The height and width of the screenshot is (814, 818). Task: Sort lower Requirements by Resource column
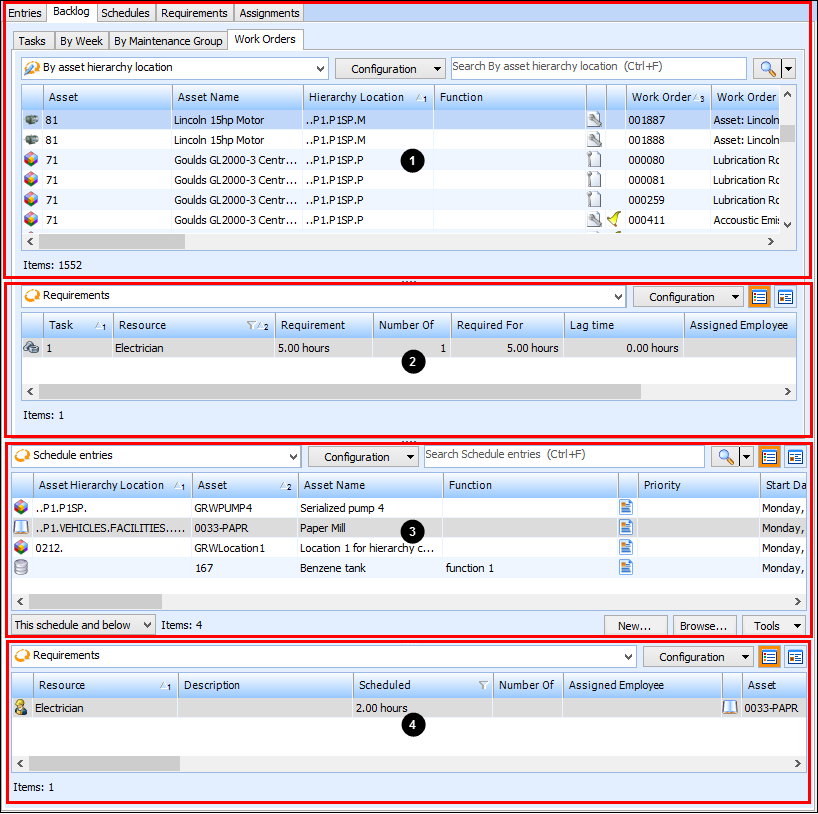105,686
